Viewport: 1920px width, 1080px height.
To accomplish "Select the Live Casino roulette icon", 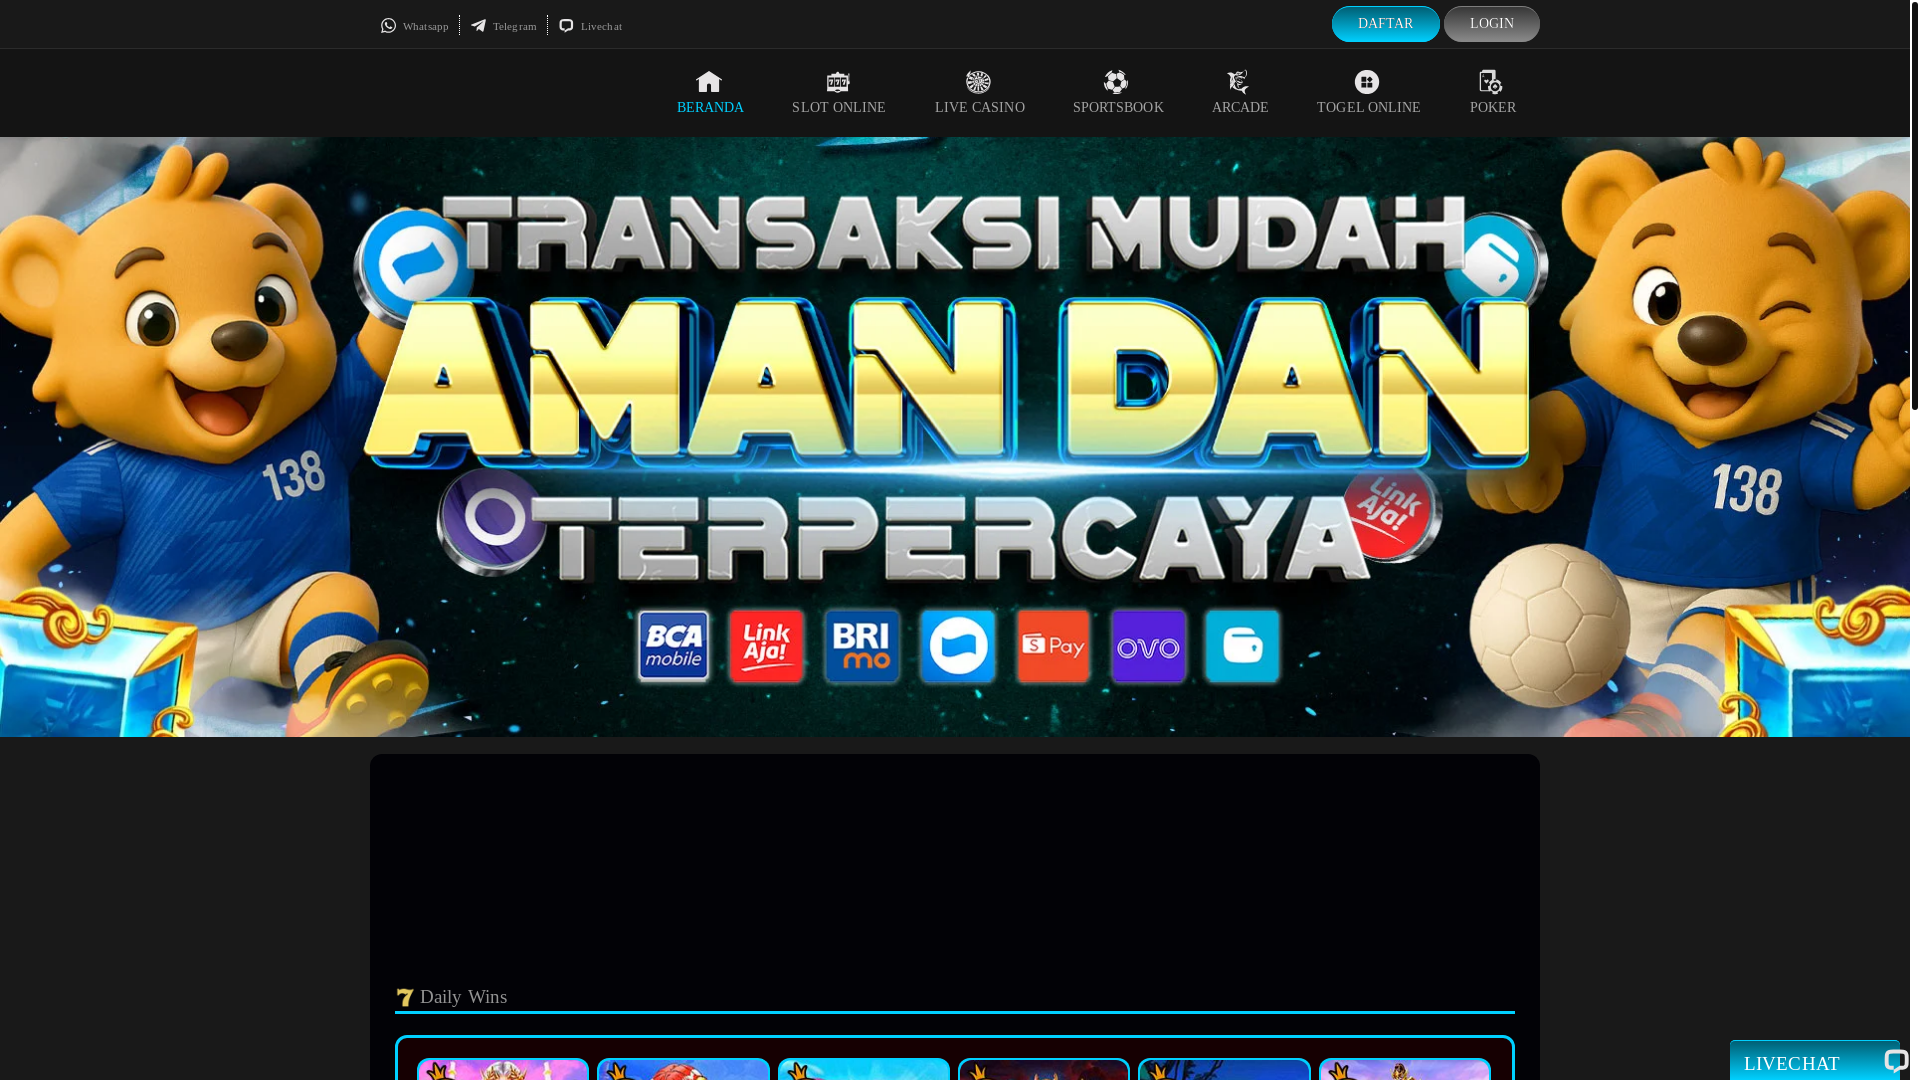I will 978,82.
